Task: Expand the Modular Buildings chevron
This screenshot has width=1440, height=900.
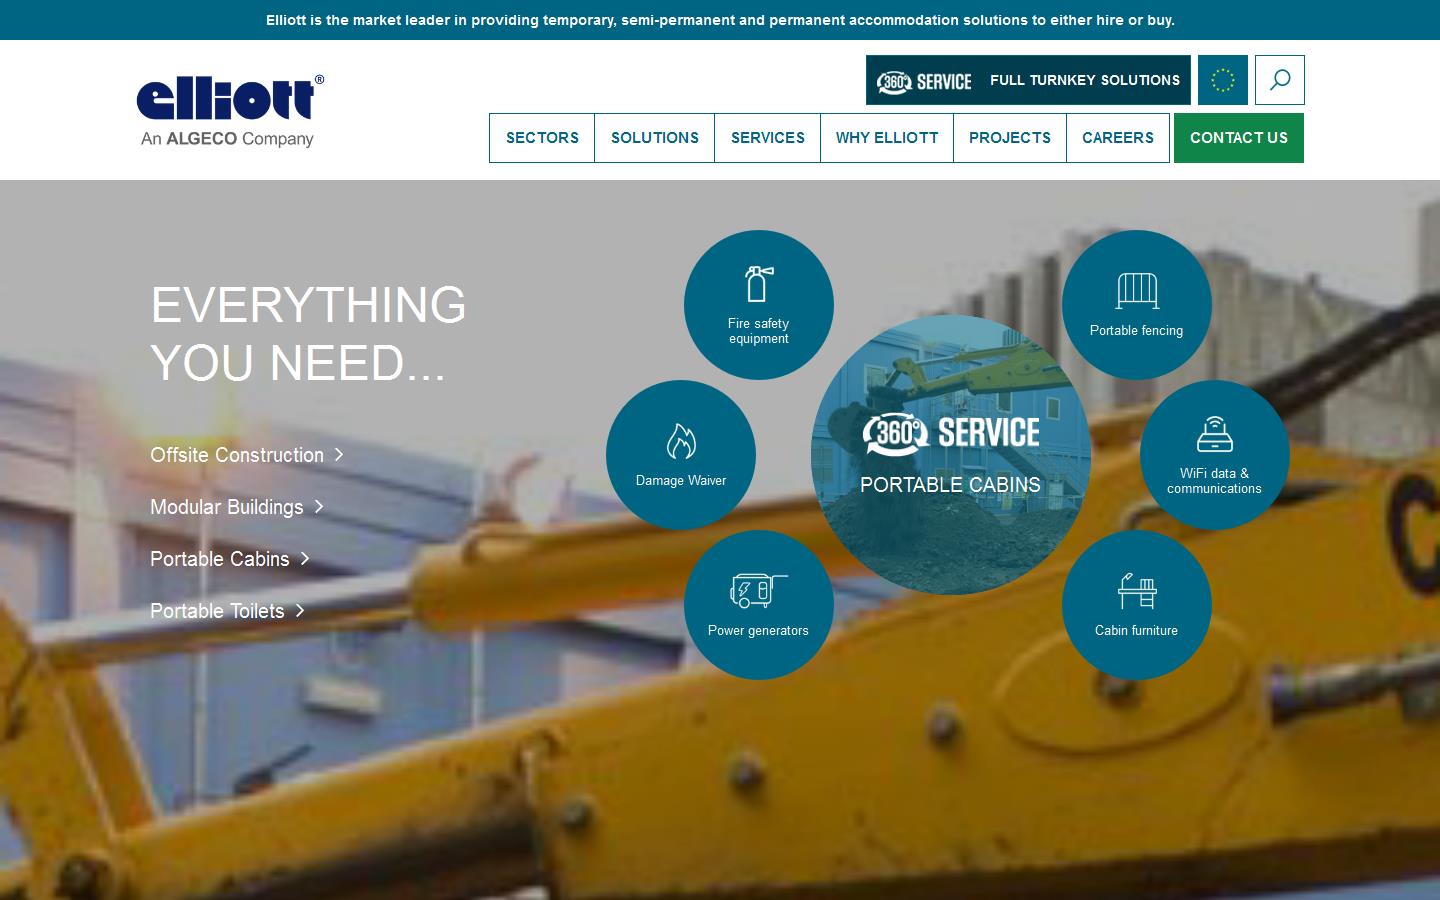Action: pos(319,508)
